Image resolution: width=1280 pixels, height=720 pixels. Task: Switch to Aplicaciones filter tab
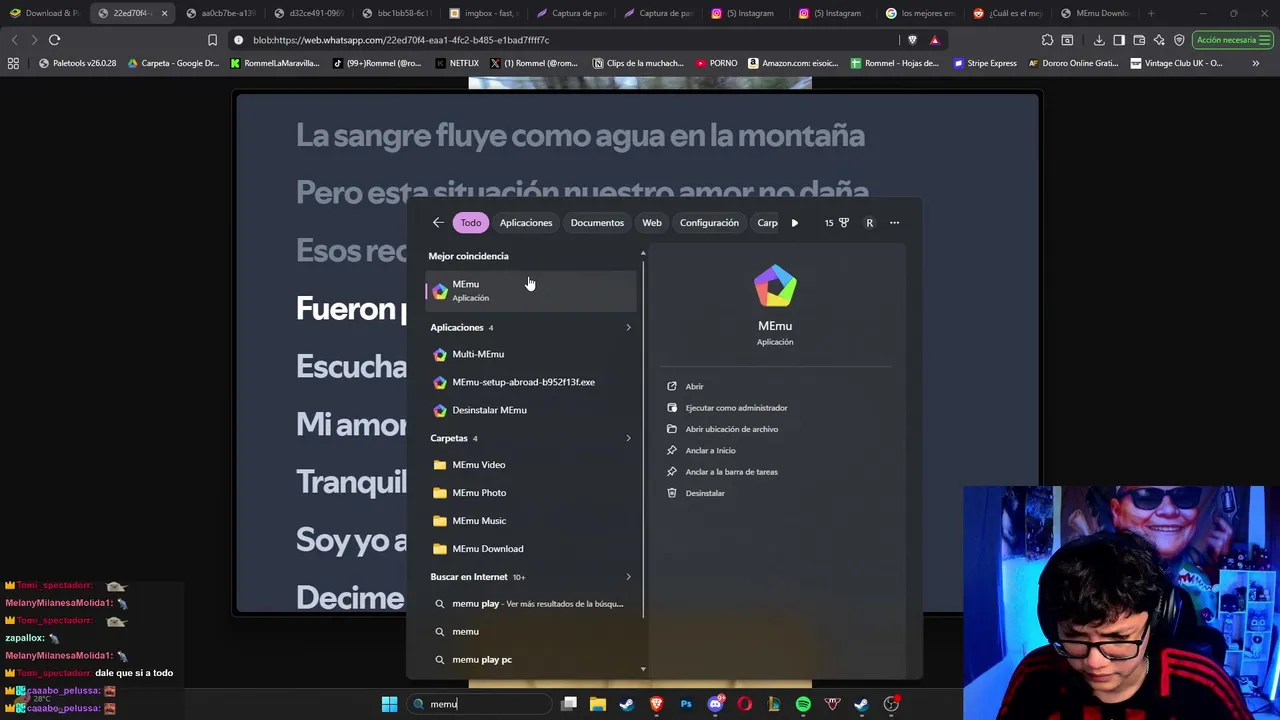pyautogui.click(x=526, y=223)
